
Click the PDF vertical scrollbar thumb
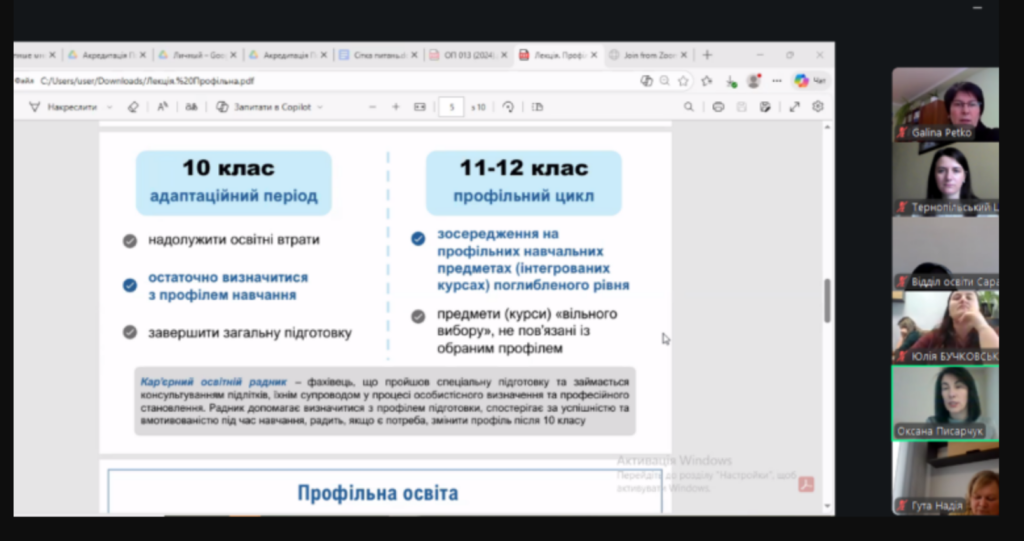[x=827, y=300]
